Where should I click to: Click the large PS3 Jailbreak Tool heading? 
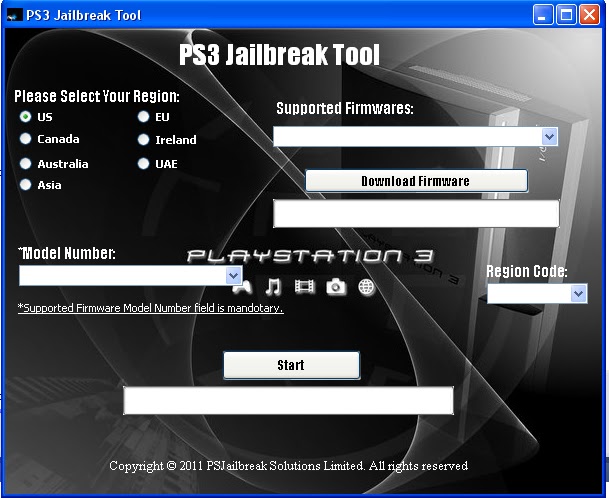tap(279, 54)
